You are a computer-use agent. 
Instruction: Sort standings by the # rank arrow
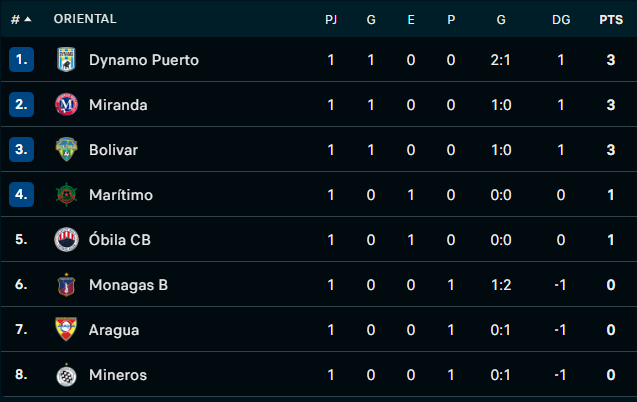tap(27, 19)
